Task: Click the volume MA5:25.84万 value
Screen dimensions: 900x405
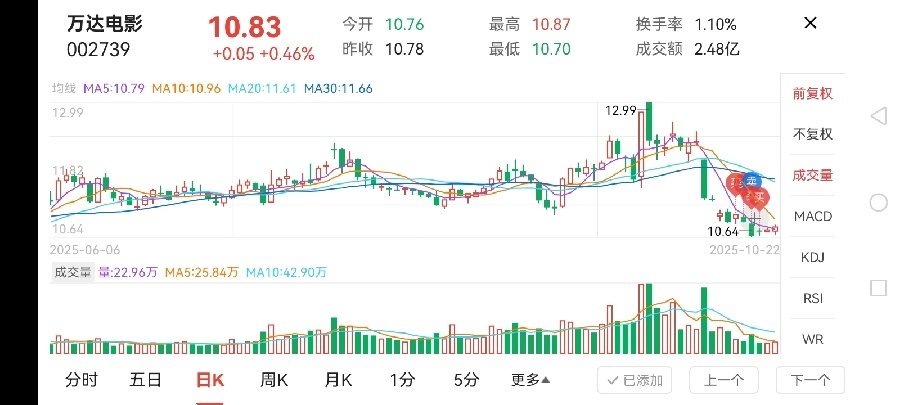Action: click(x=201, y=272)
